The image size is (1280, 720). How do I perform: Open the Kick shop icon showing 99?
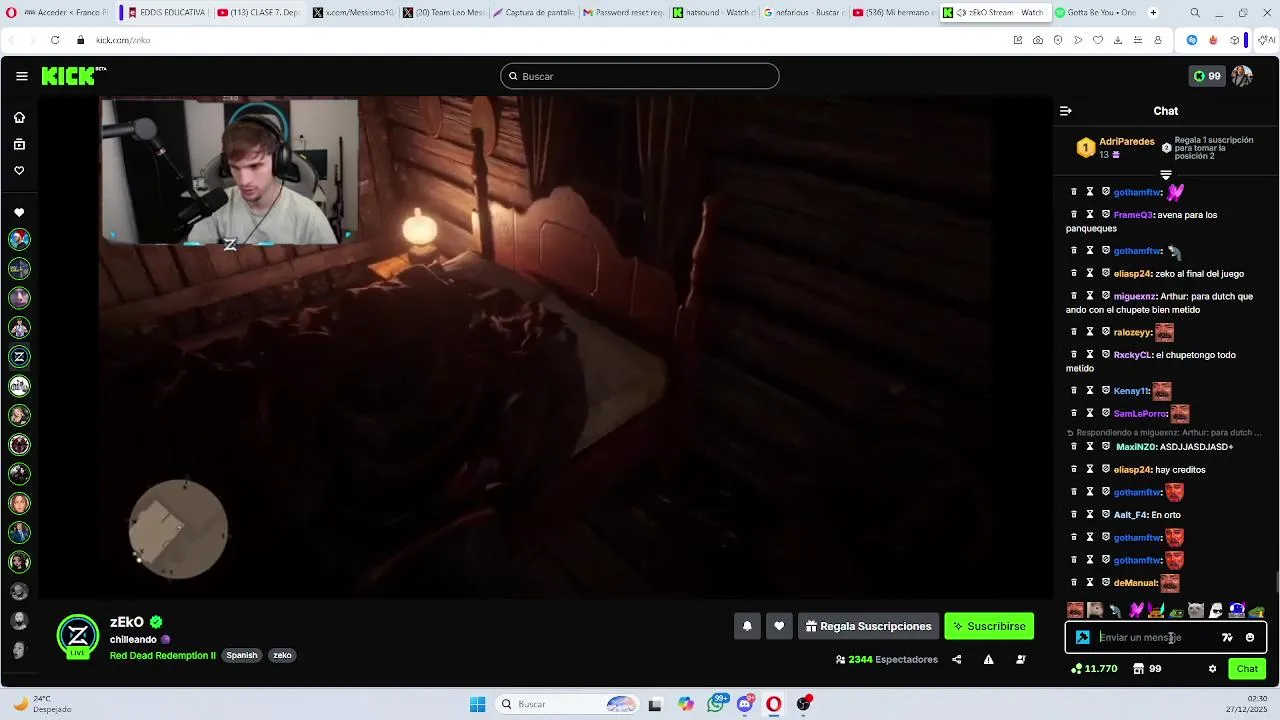[x=1147, y=669]
